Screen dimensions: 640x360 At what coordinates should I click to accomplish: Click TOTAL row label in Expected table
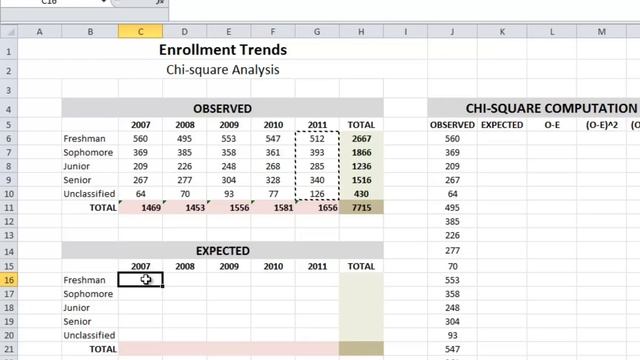point(103,349)
